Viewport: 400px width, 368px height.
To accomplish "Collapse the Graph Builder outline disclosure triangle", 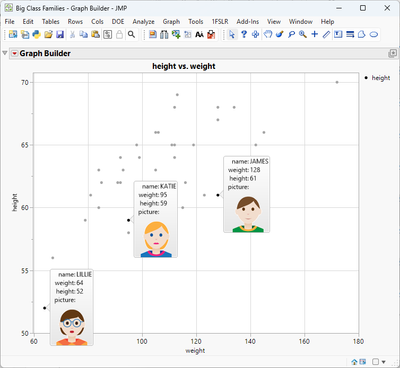I will pos(5,53).
